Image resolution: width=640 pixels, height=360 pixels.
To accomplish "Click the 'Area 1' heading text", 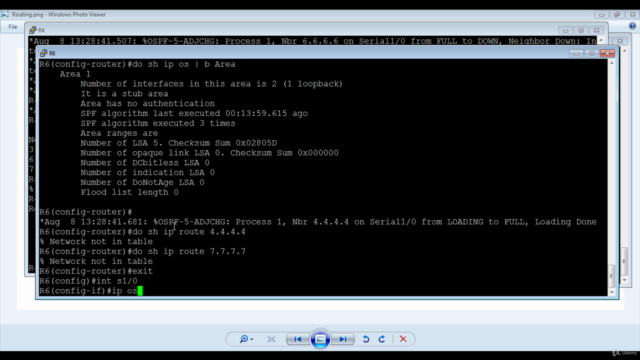I will (75, 74).
